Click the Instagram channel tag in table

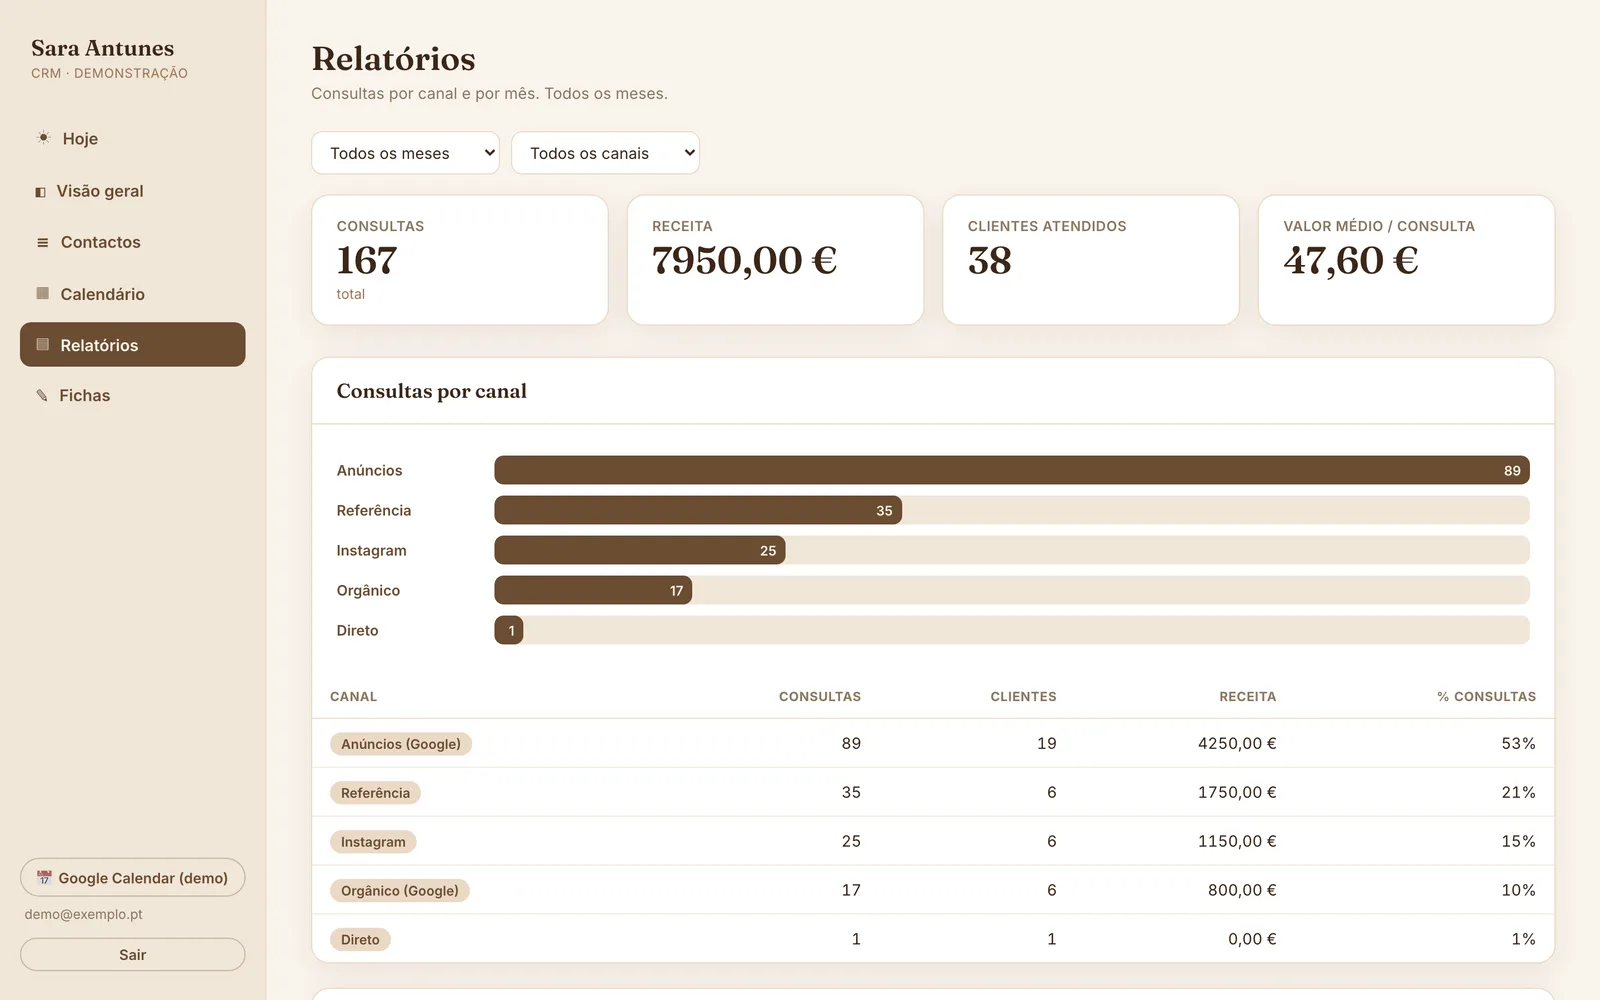pyautogui.click(x=373, y=842)
